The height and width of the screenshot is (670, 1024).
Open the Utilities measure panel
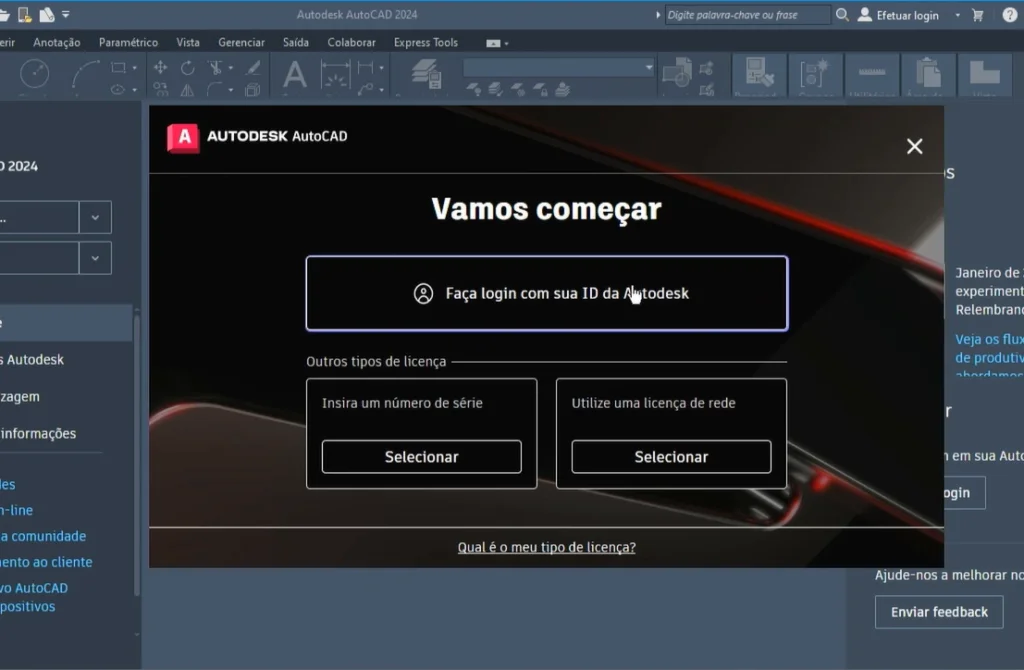click(871, 73)
